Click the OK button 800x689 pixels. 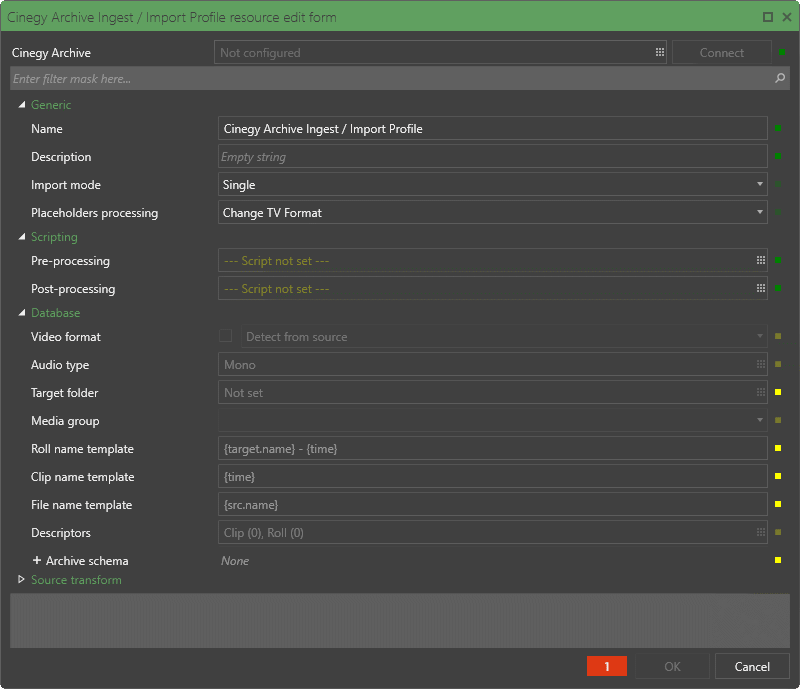pos(672,667)
